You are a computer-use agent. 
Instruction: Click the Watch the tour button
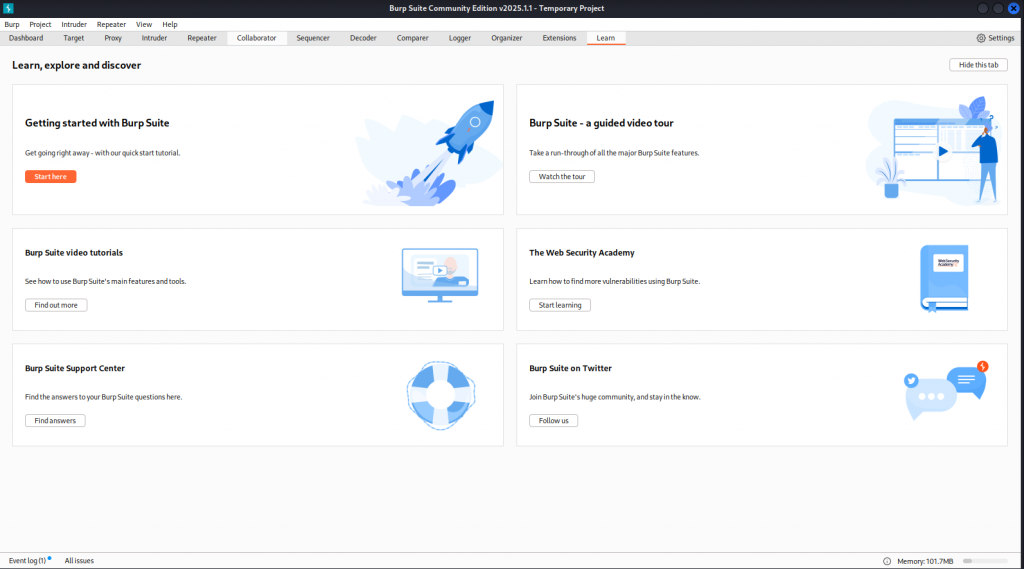(x=561, y=177)
